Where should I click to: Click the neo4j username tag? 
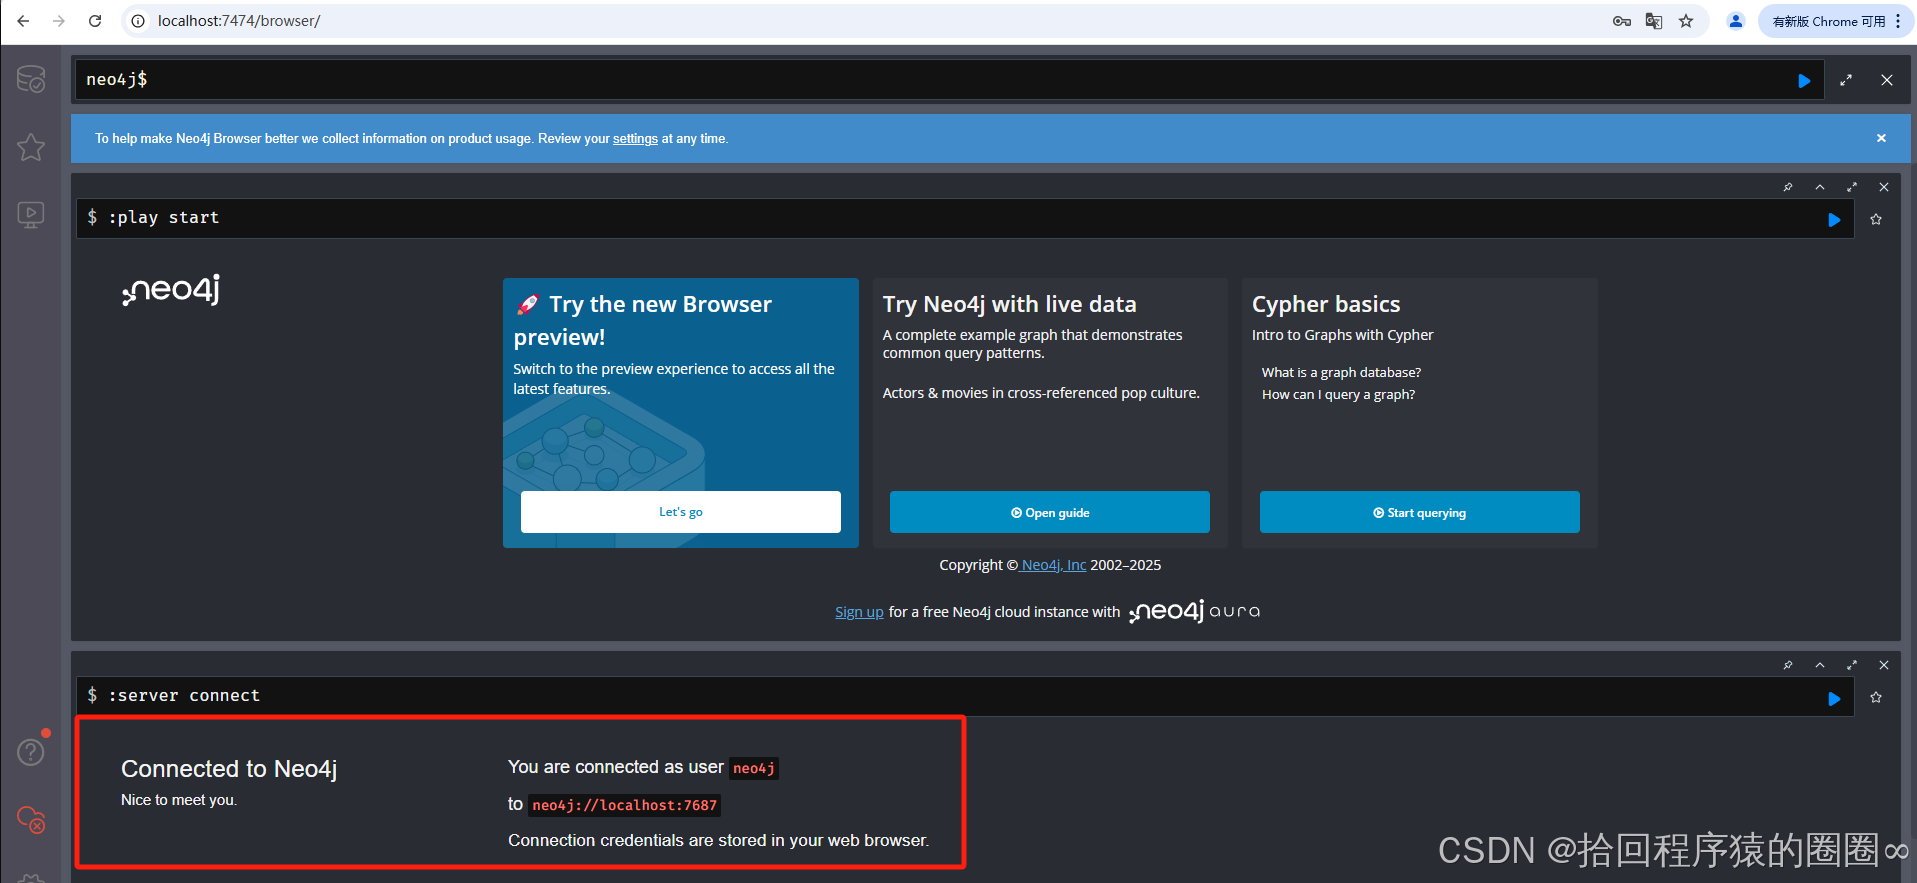(x=754, y=768)
